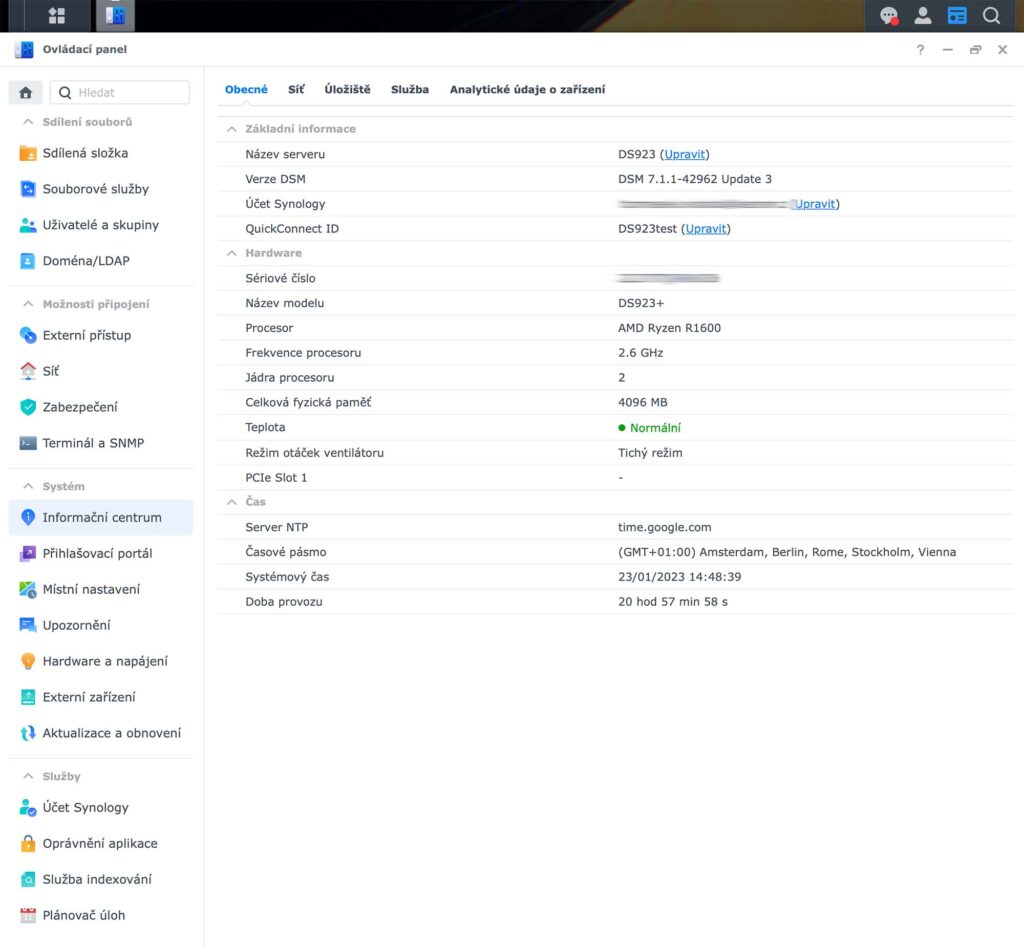Screen dimensions: 1024x947
Task: Click the time.google.com NTP value
Action: click(665, 528)
